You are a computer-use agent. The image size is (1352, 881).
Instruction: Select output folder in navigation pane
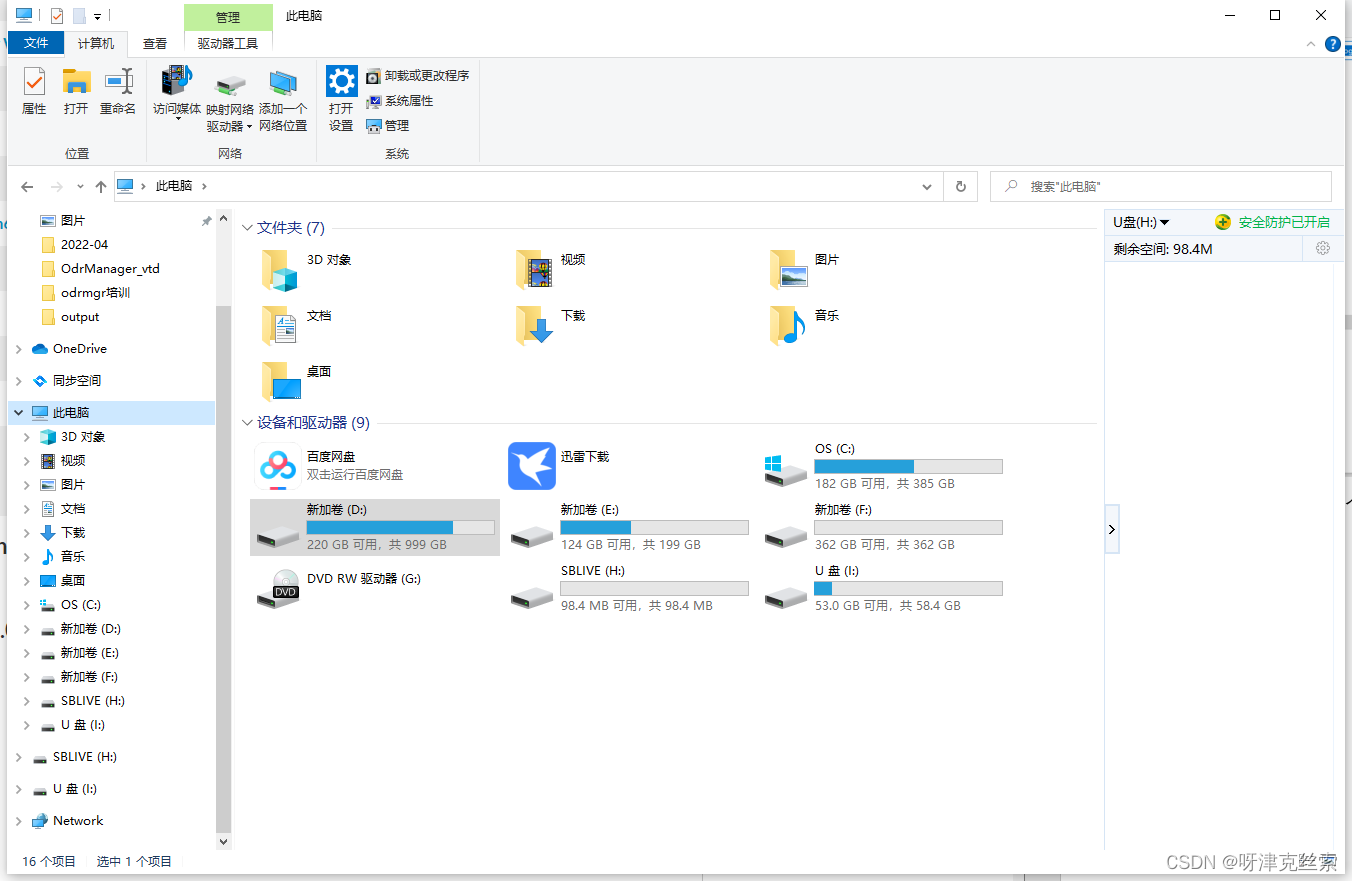tap(80, 317)
